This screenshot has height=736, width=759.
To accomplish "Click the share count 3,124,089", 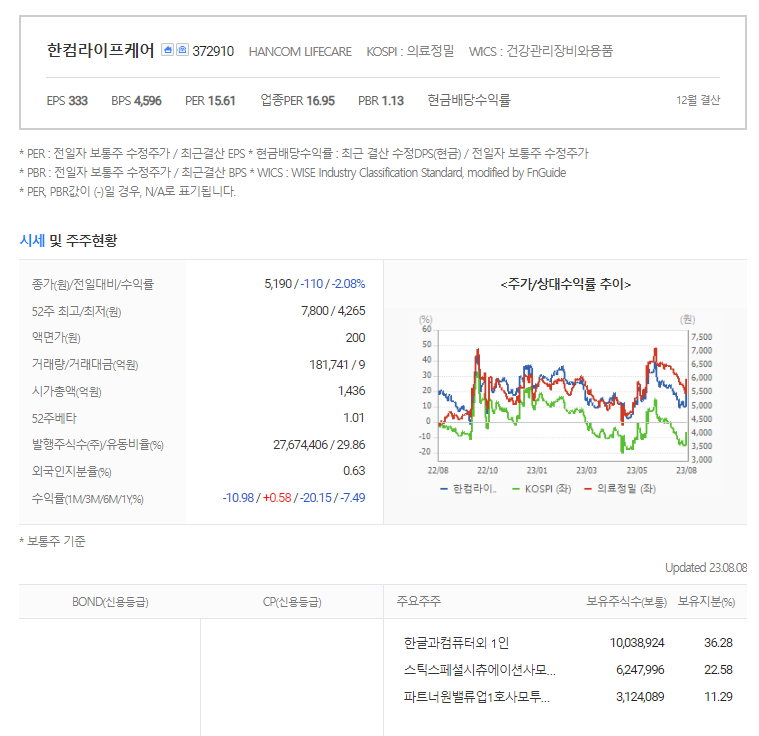I will (640, 697).
